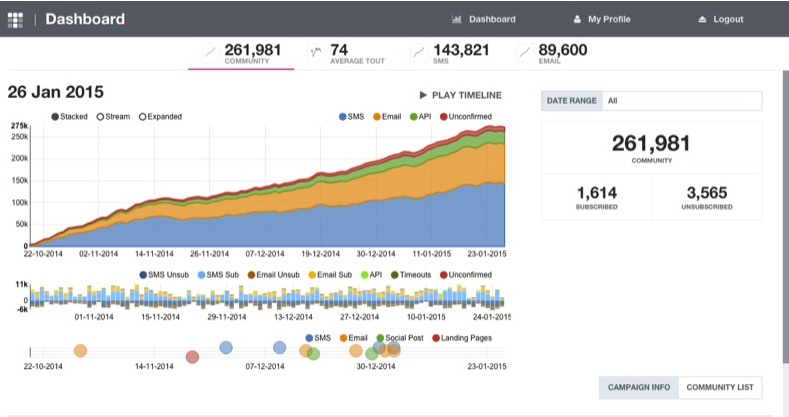Select the 143,821 SMS stat tab
The height and width of the screenshot is (417, 789).
pyautogui.click(x=450, y=53)
